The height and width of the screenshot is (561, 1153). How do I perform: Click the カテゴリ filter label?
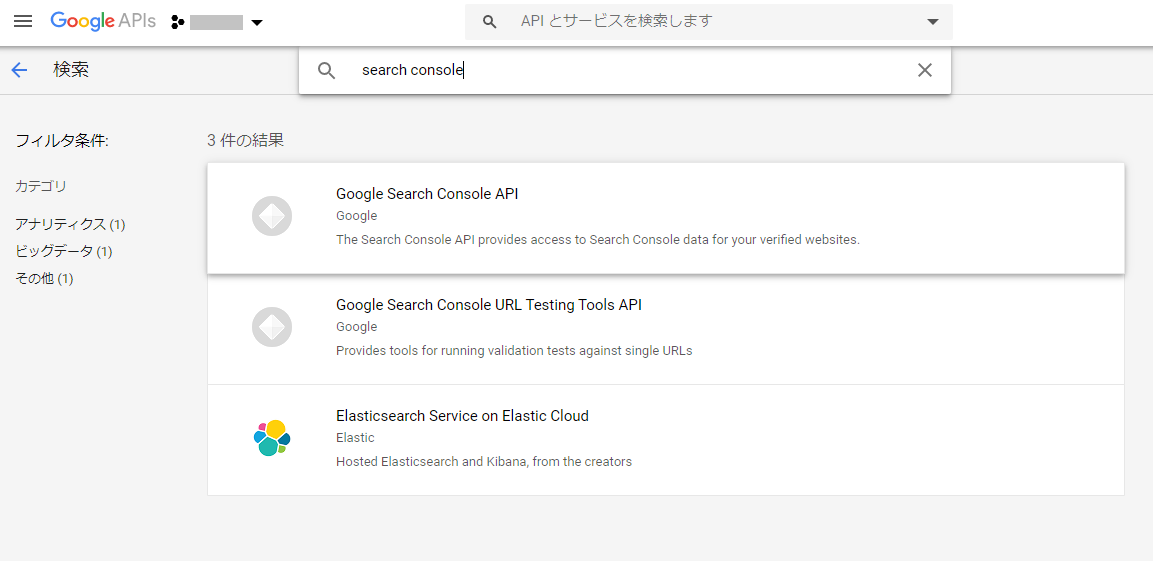coord(41,186)
